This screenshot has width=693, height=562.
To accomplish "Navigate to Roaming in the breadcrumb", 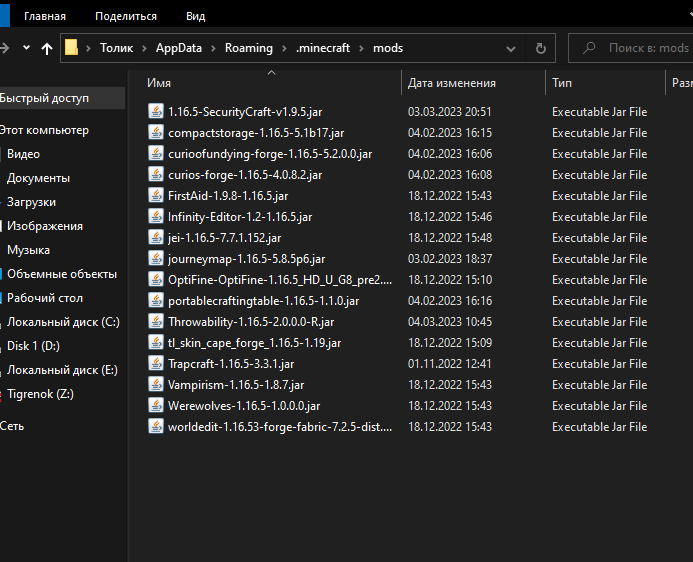I will (x=249, y=48).
